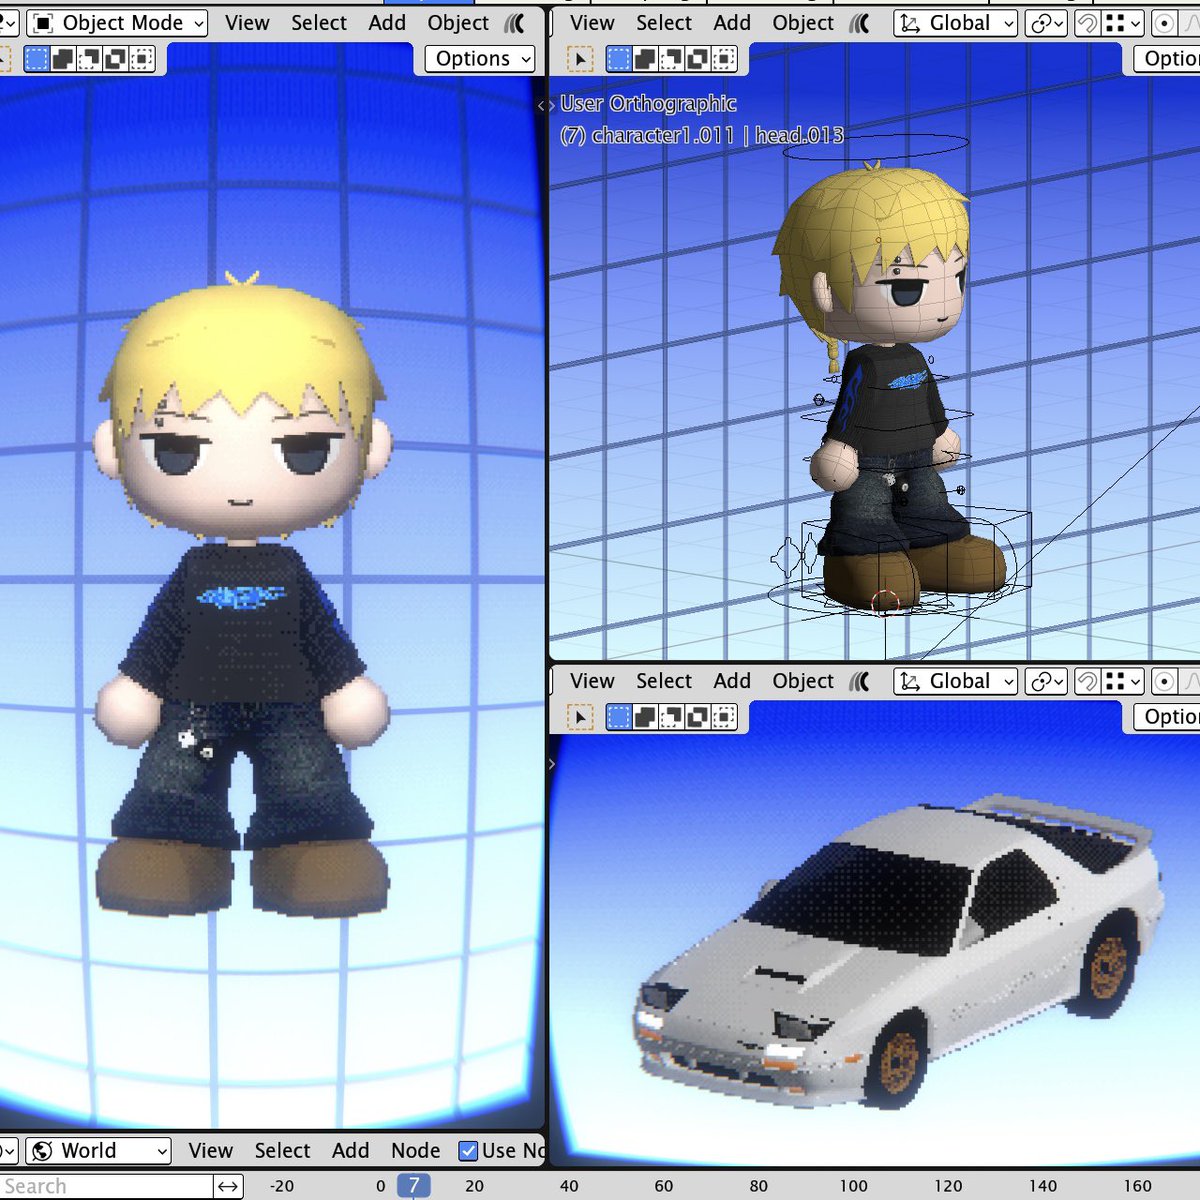The image size is (1200, 1200).
Task: Open Select menu in left viewport header
Action: tap(319, 23)
